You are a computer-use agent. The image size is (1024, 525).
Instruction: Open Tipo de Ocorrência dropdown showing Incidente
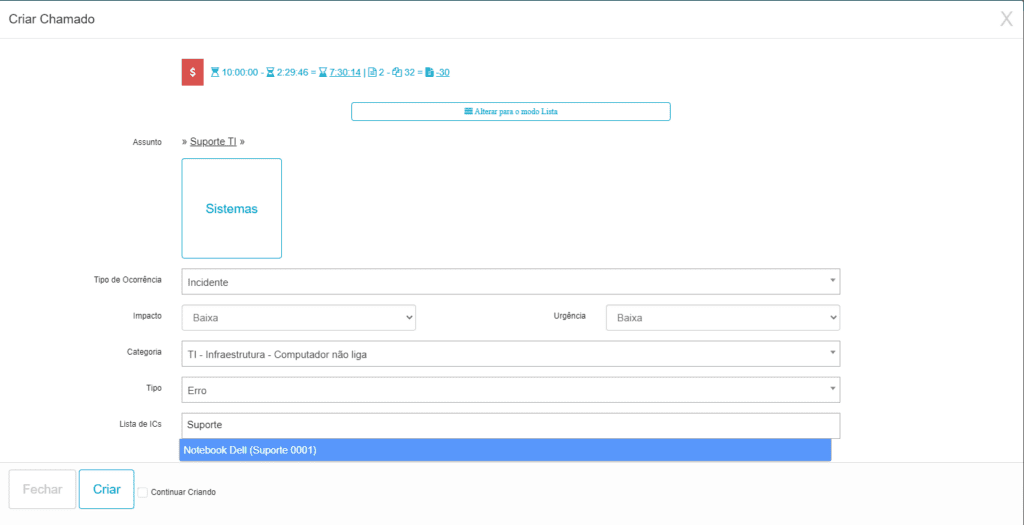click(x=511, y=281)
